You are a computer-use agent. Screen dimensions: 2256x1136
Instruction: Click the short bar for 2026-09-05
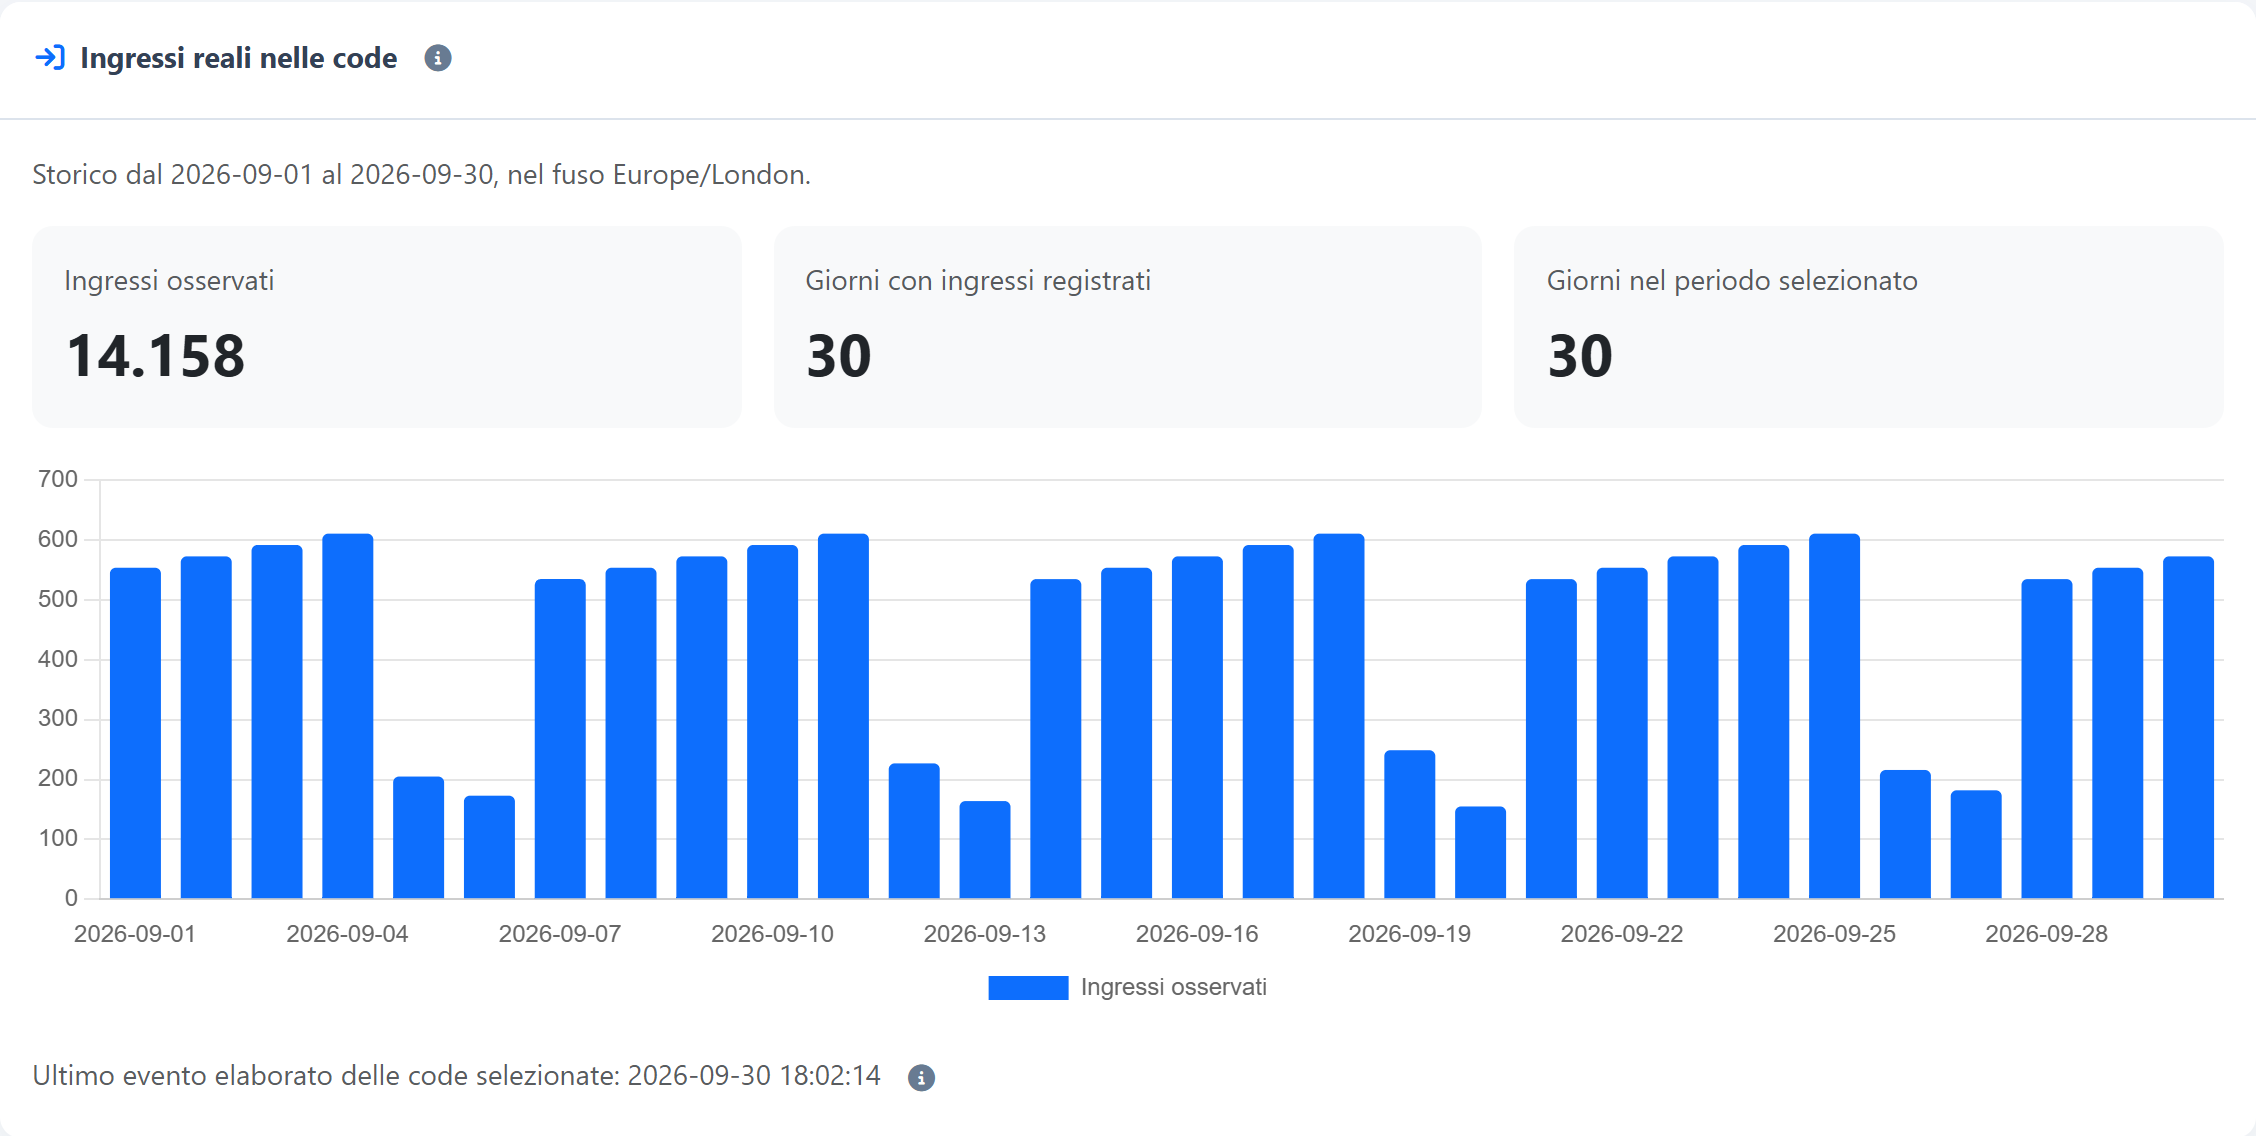point(418,837)
